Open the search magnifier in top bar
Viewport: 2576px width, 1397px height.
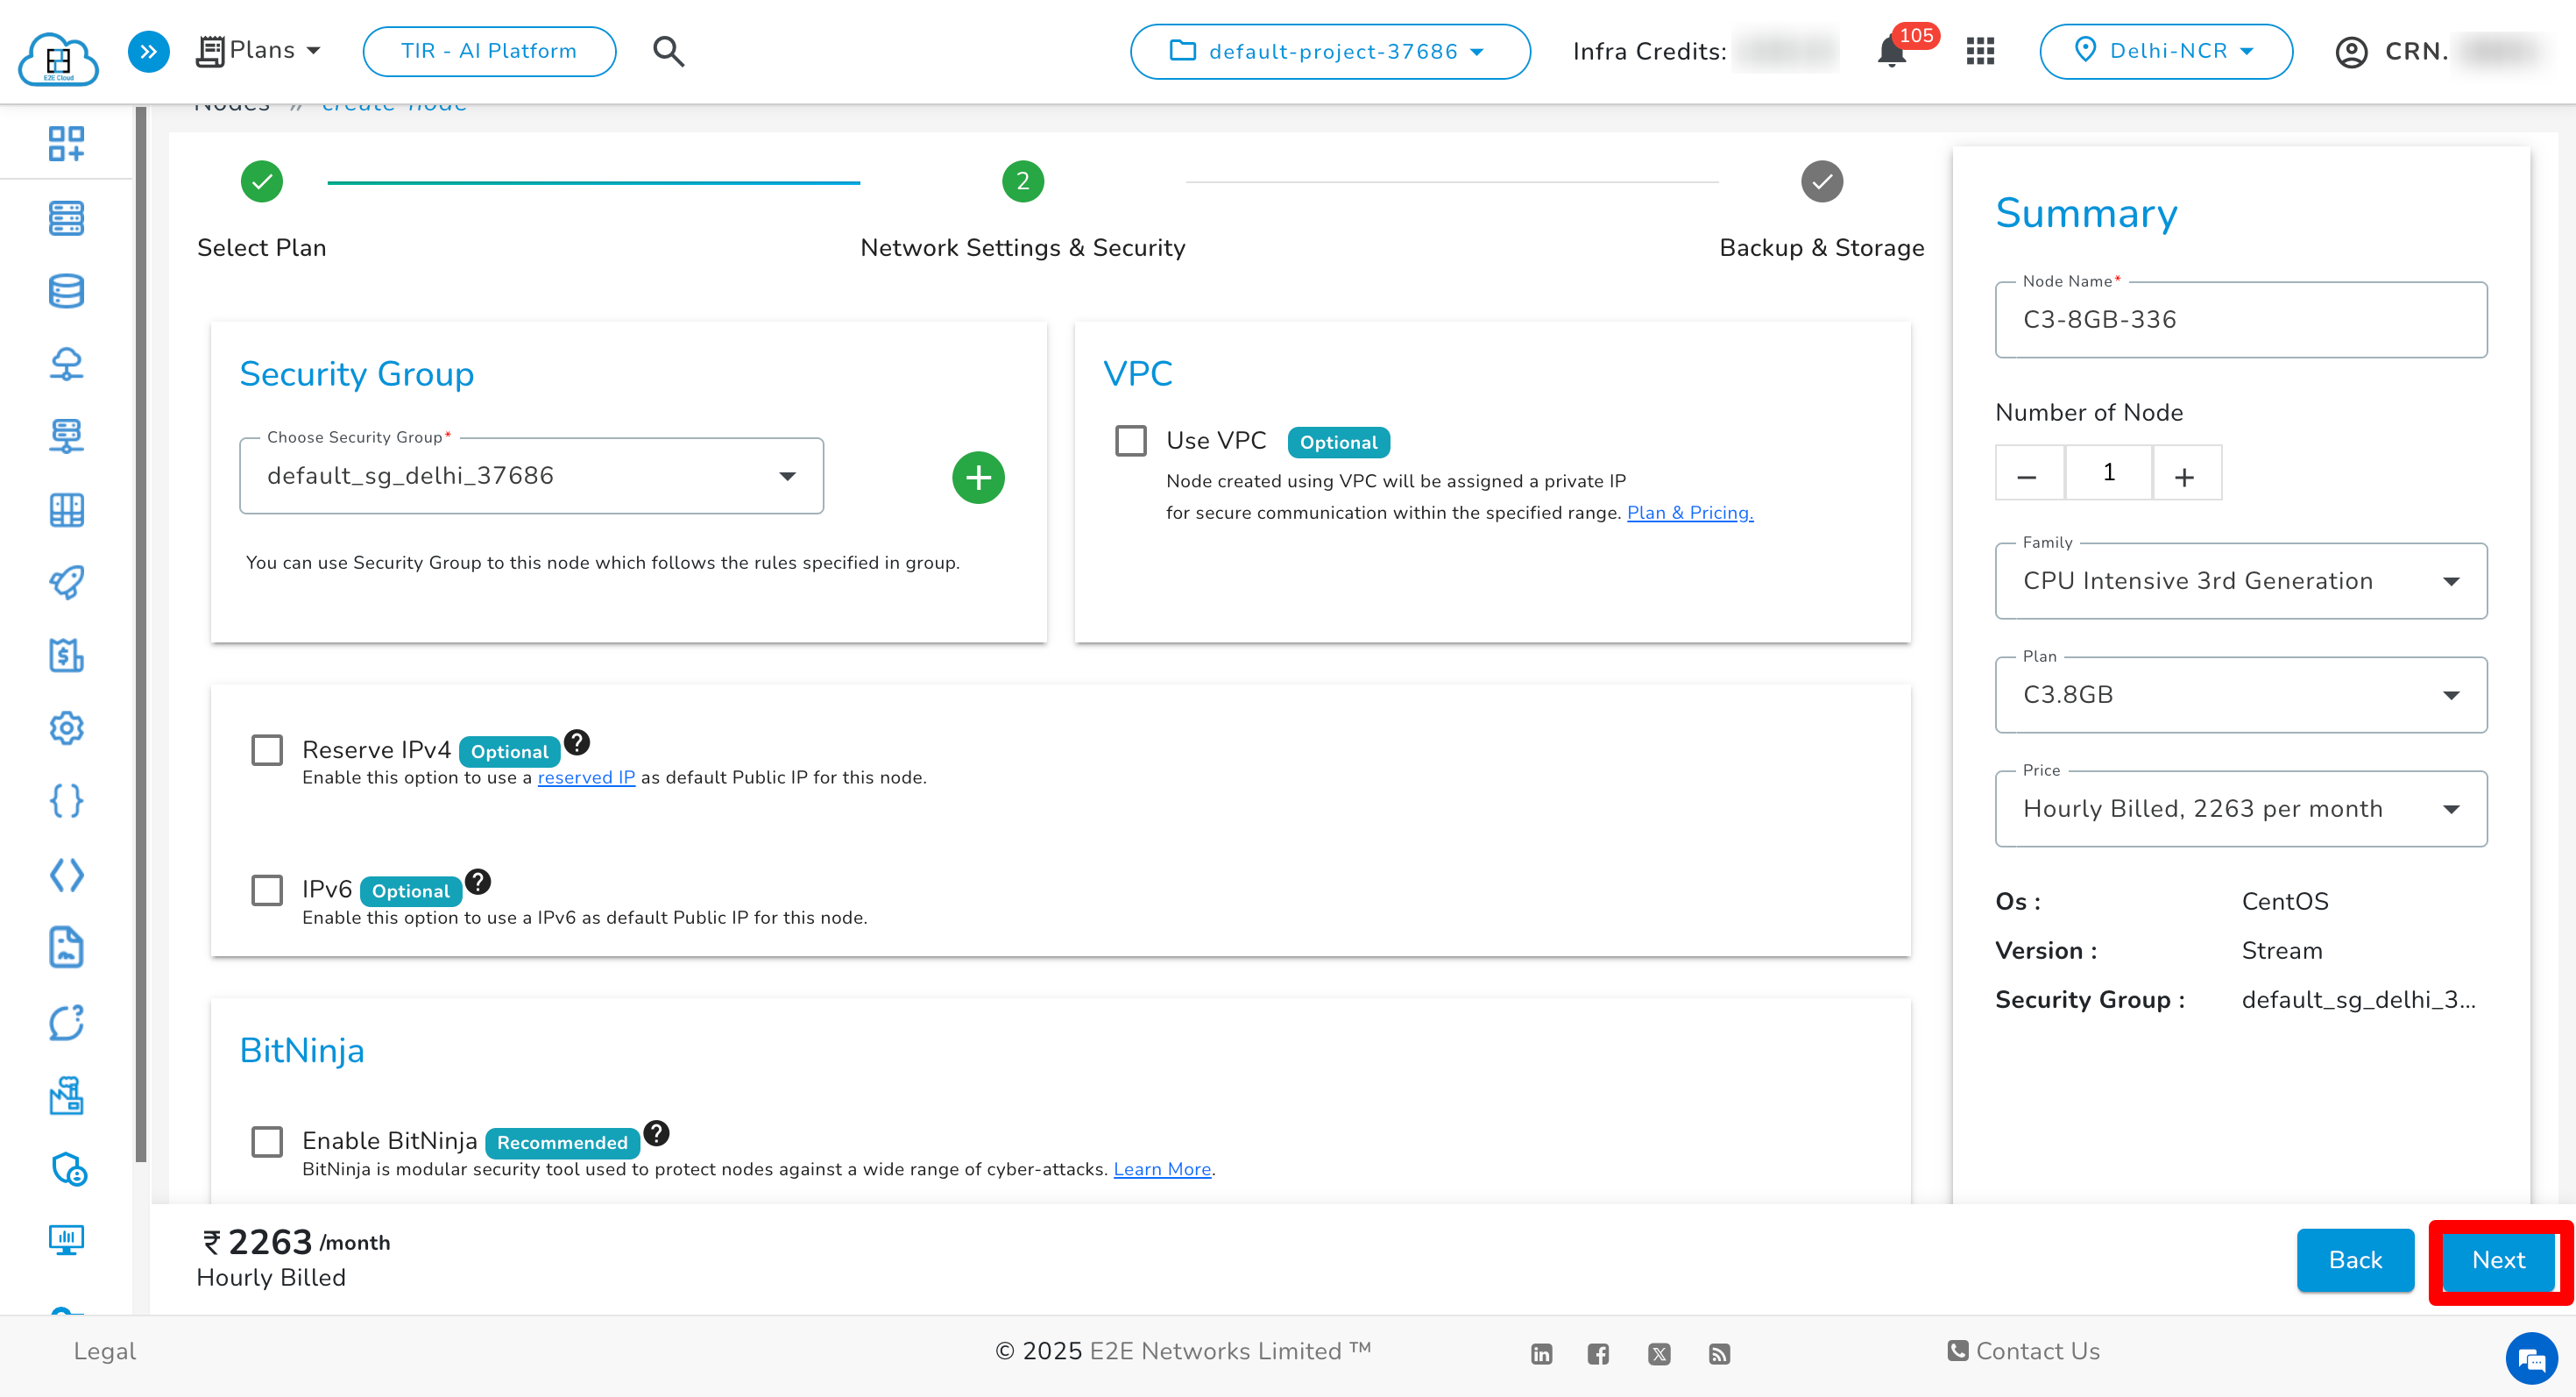tap(668, 51)
